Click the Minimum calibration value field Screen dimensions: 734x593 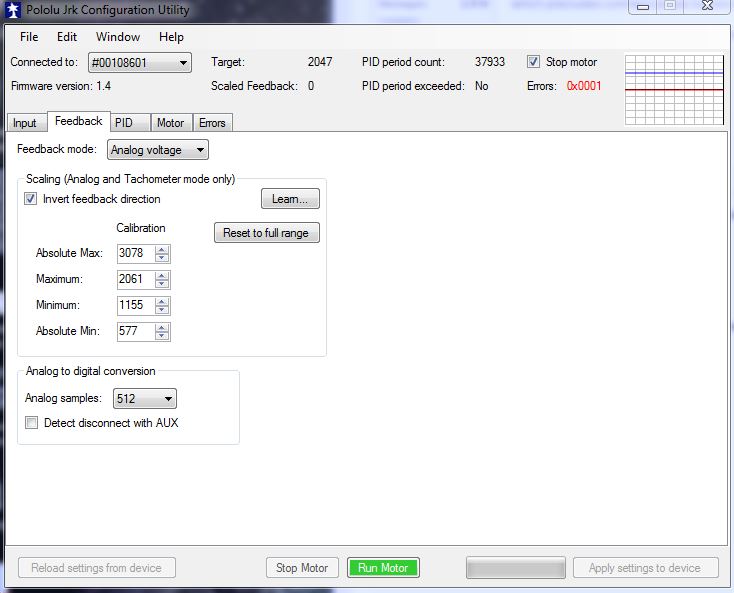pos(135,305)
